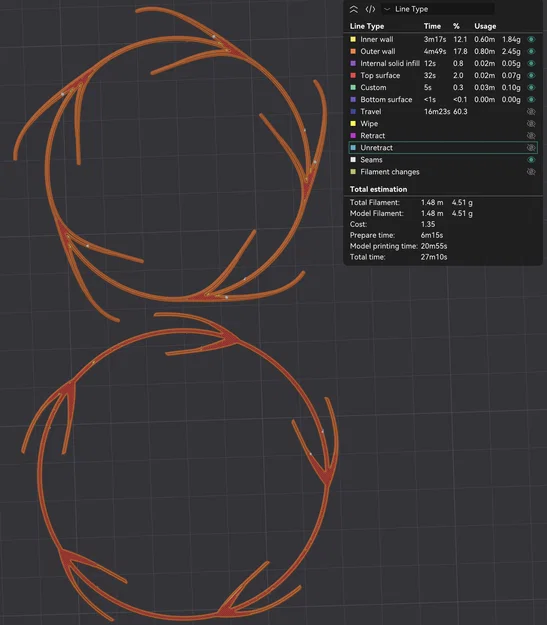Click the Travel legend entry label

370,112
